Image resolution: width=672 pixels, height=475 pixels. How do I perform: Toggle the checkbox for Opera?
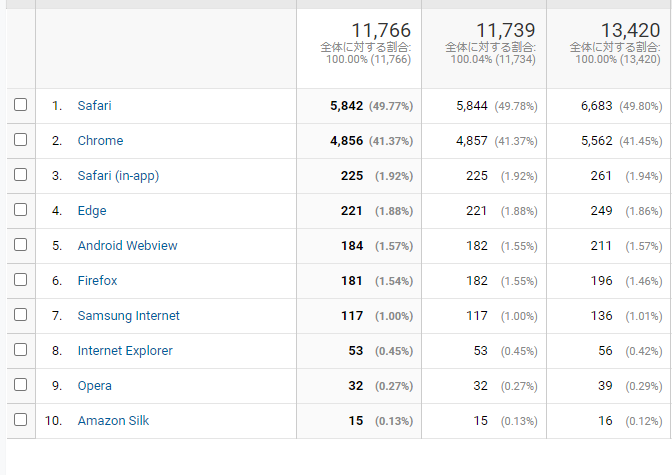pyautogui.click(x=21, y=385)
